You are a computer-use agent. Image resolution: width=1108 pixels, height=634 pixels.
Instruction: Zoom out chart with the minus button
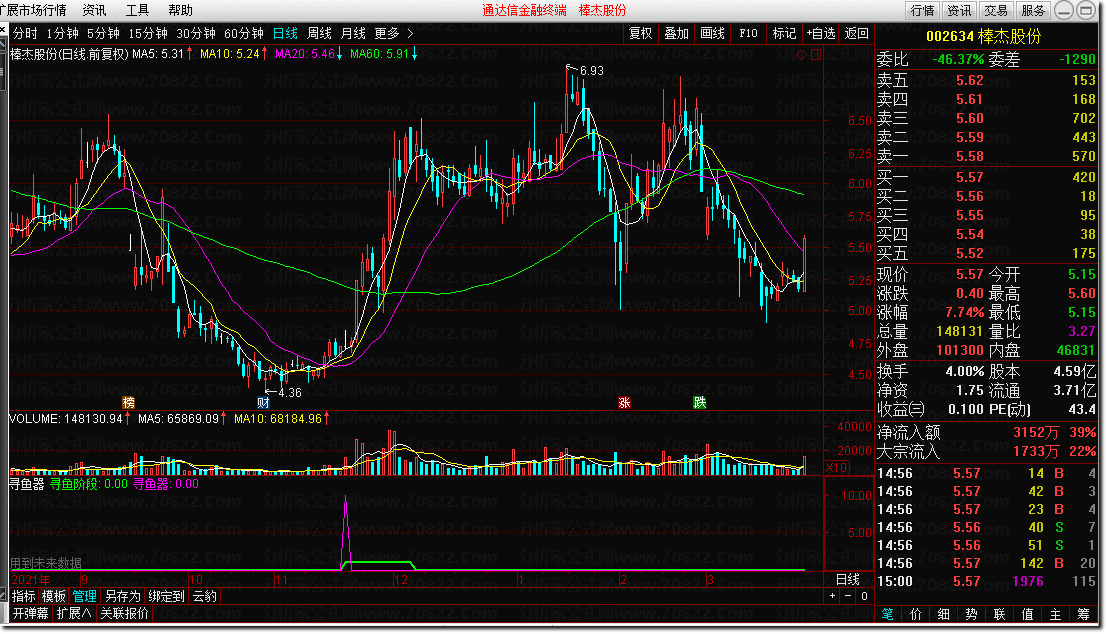coord(848,596)
